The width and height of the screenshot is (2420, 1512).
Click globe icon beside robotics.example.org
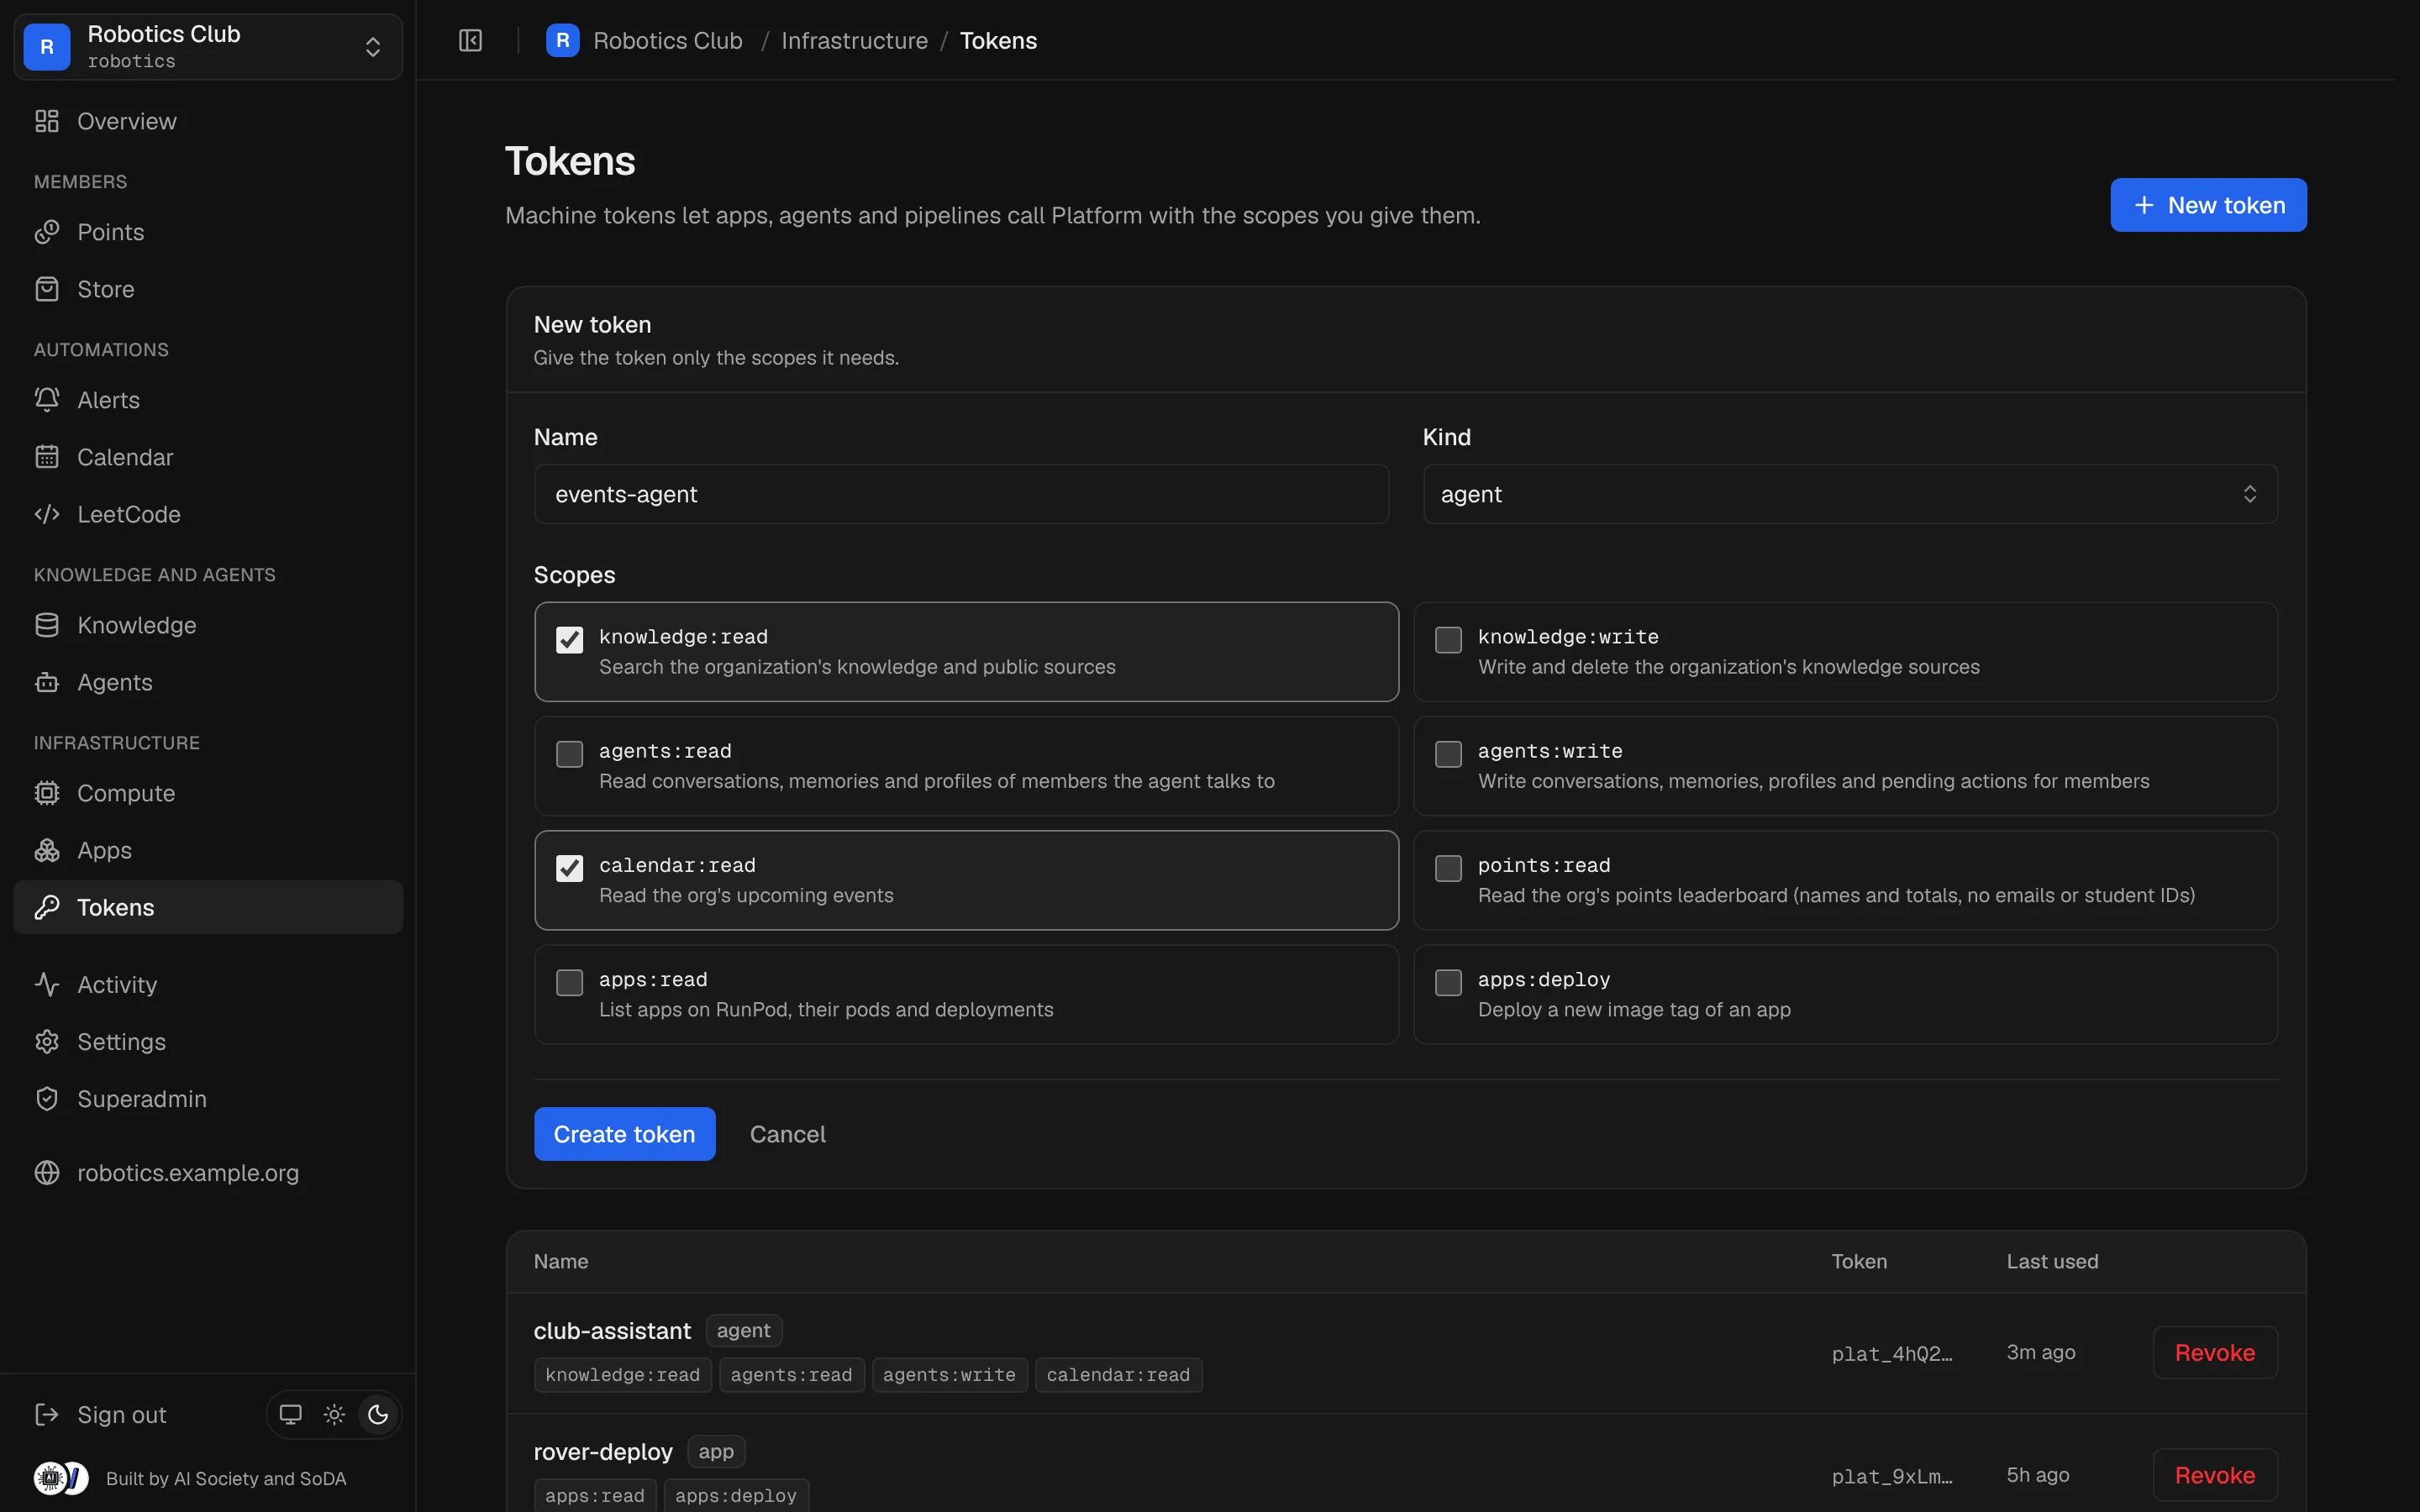(x=47, y=1172)
